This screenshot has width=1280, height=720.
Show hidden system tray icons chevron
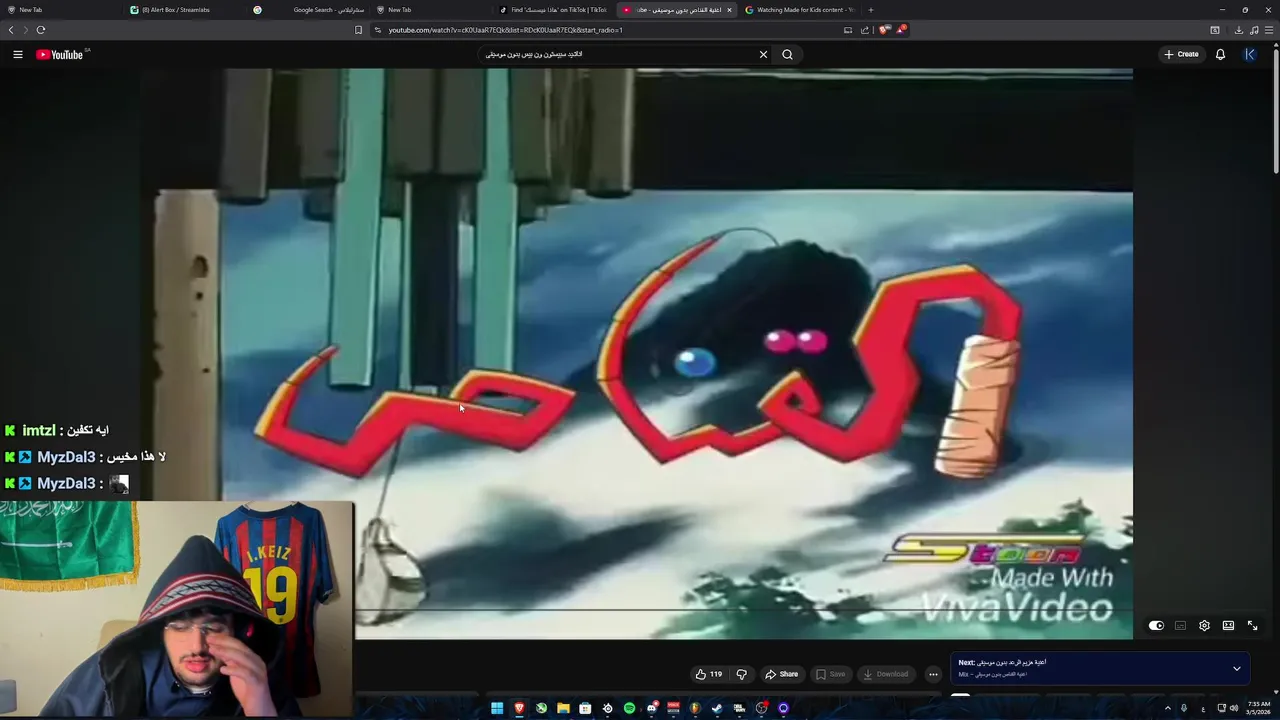1167,708
